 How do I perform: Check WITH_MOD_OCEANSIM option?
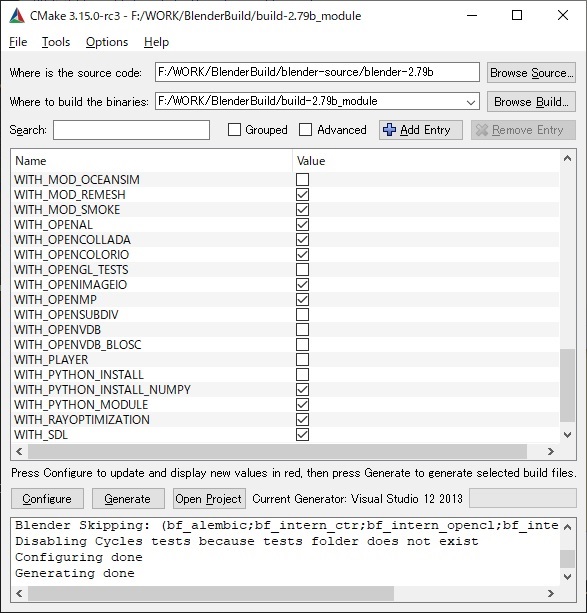click(302, 179)
